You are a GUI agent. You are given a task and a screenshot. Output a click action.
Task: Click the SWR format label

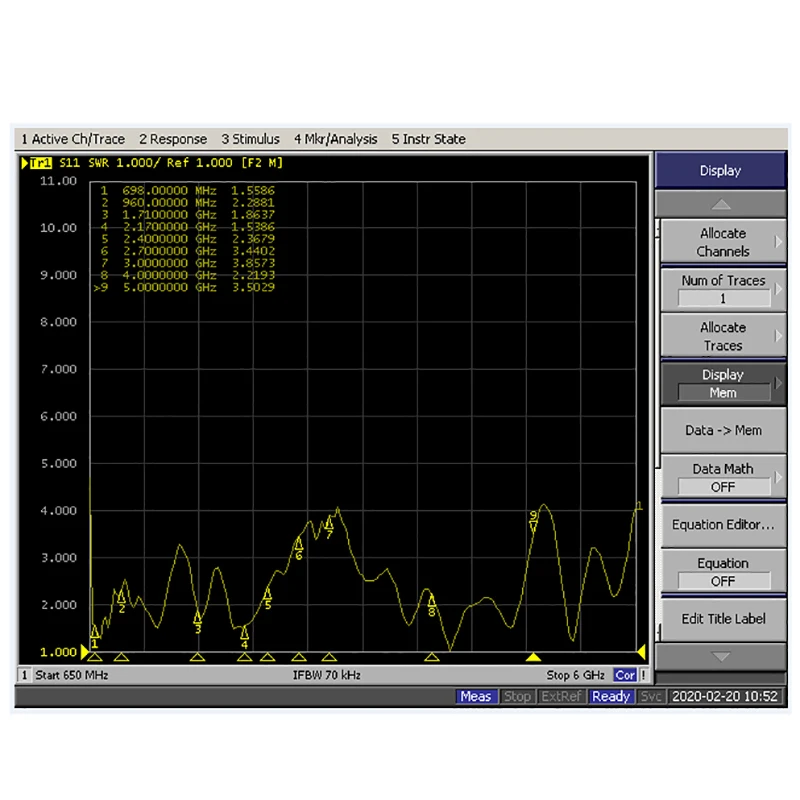98,163
